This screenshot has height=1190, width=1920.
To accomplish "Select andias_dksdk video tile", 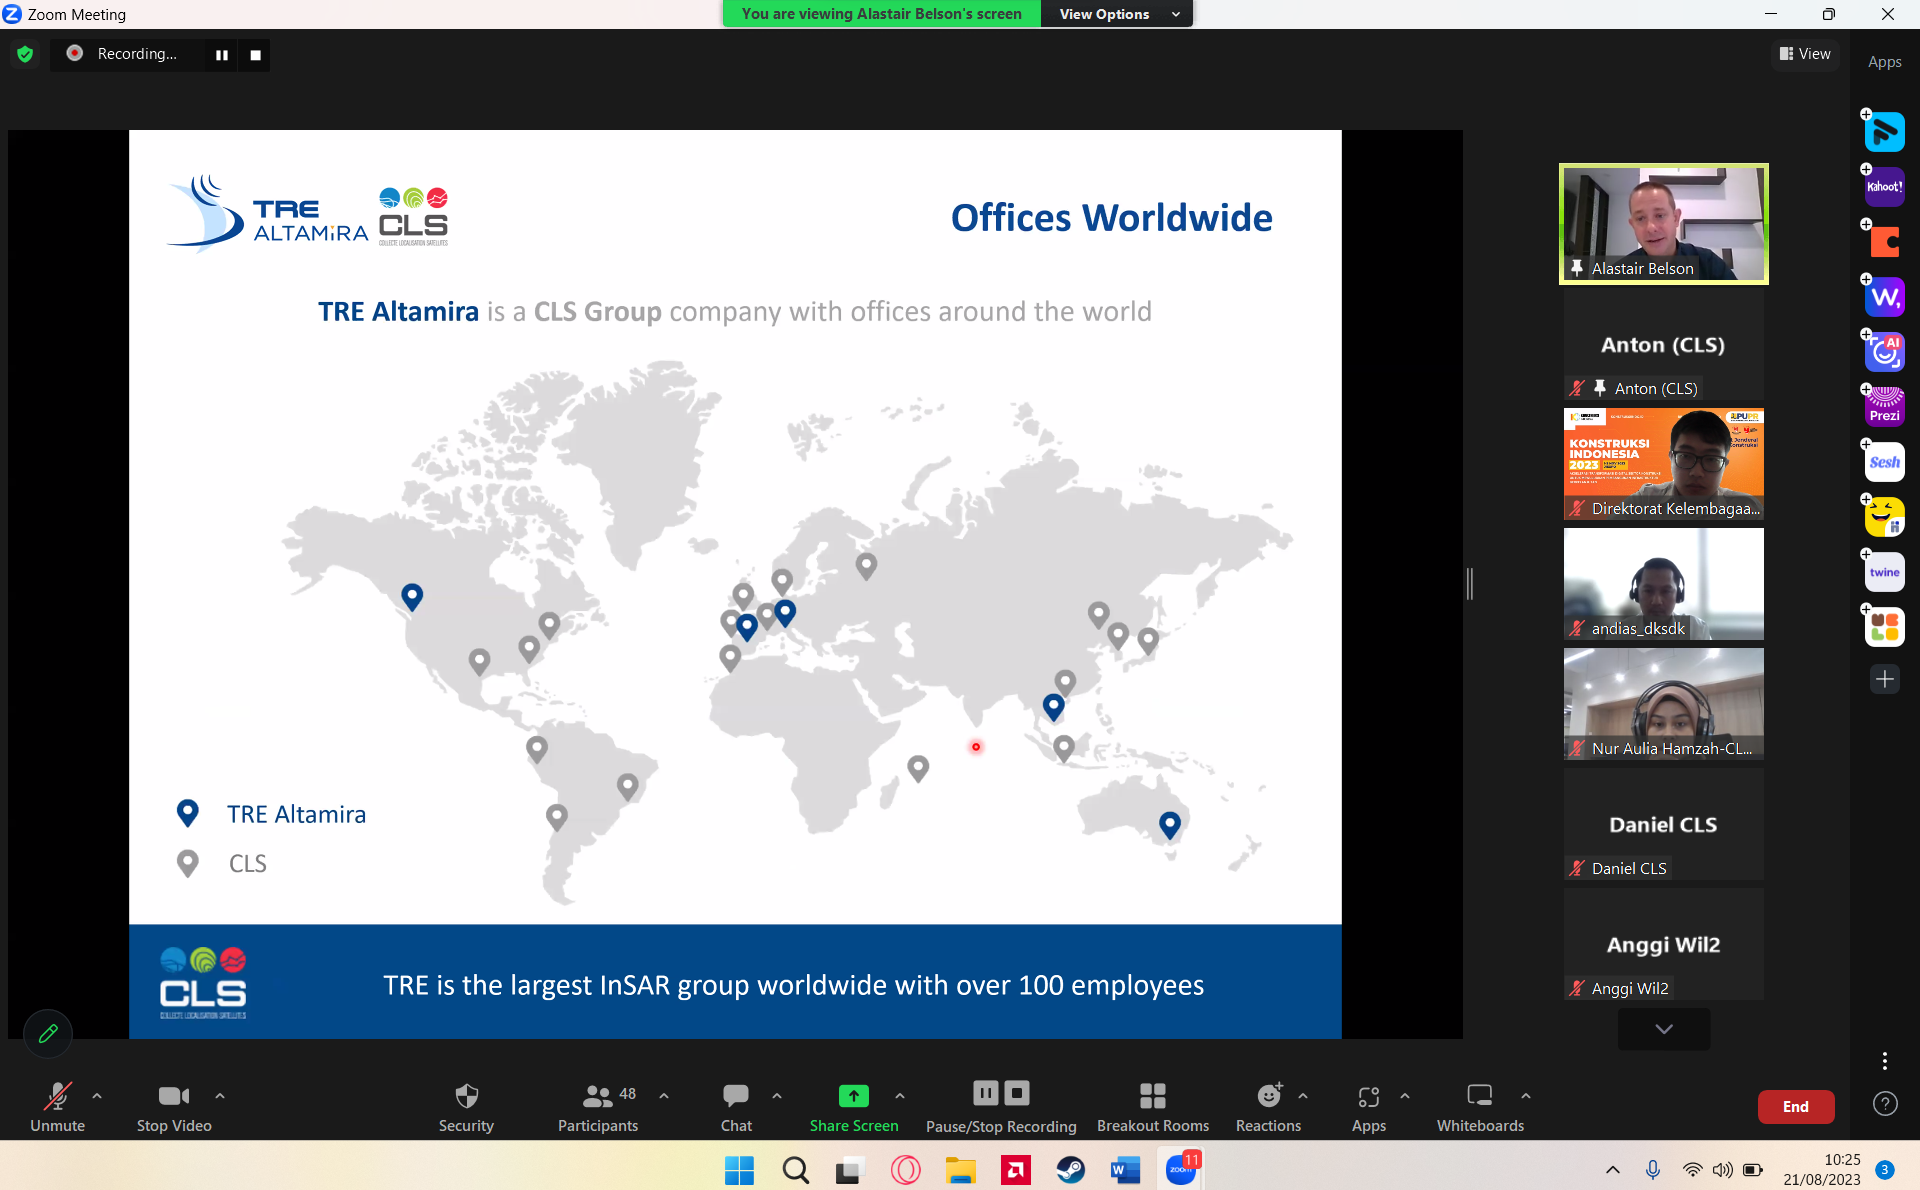I will tap(1664, 584).
